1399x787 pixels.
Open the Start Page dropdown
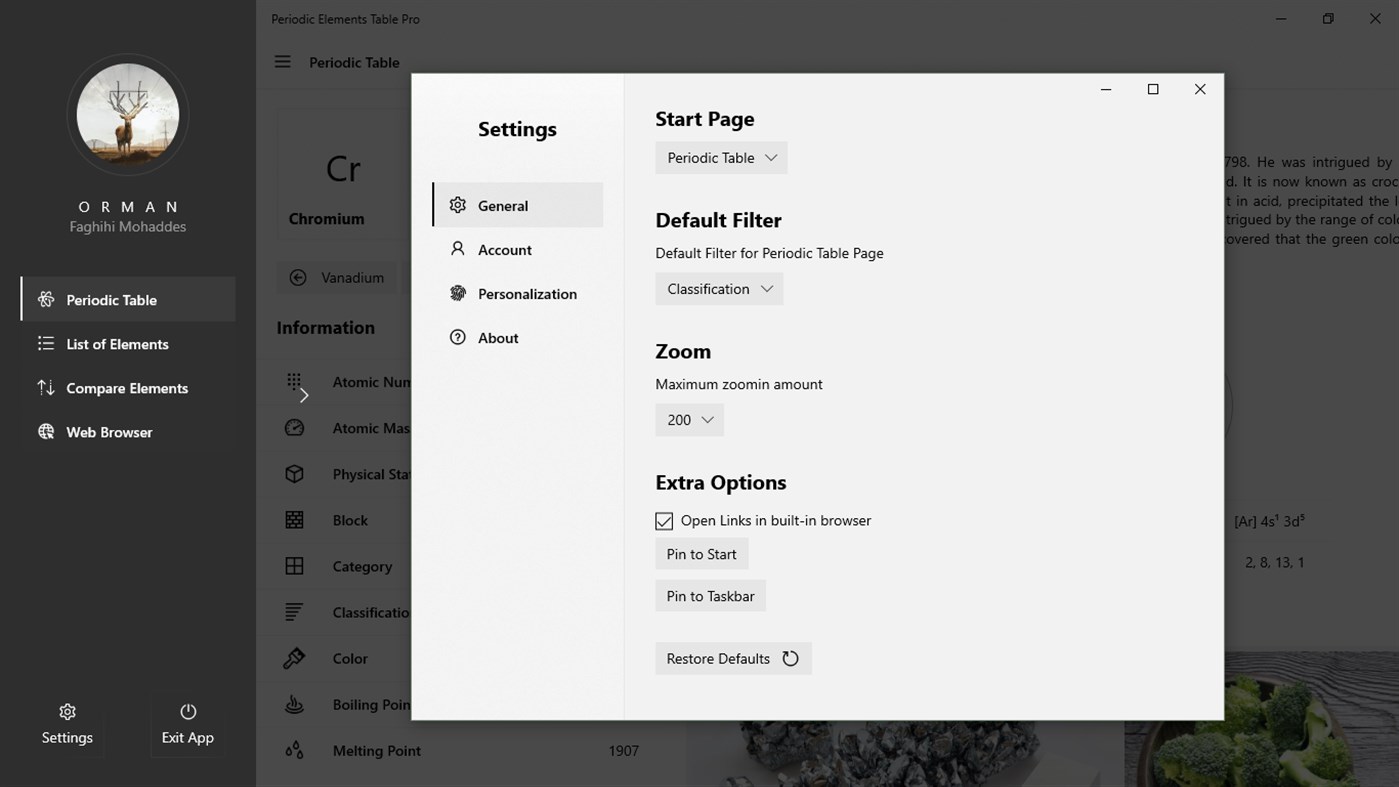pyautogui.click(x=722, y=158)
